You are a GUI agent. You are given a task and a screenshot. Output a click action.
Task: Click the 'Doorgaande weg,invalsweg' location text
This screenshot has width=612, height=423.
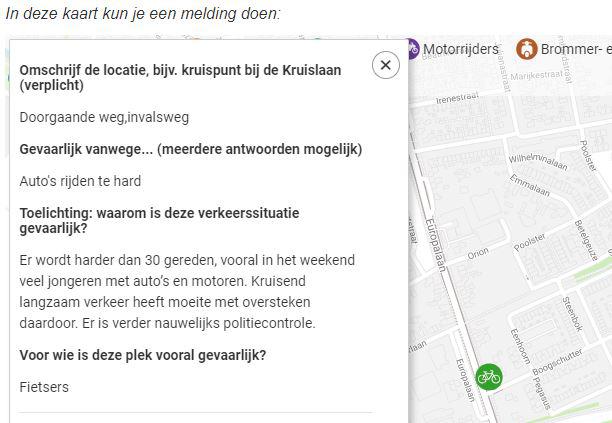tap(104, 117)
